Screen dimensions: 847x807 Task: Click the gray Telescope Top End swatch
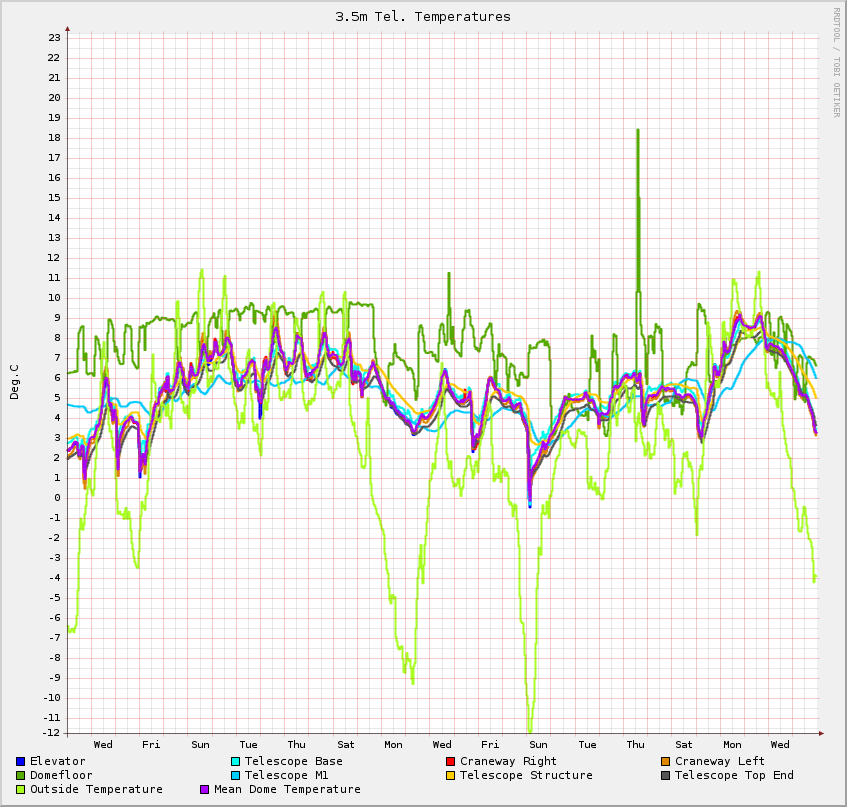tap(665, 775)
